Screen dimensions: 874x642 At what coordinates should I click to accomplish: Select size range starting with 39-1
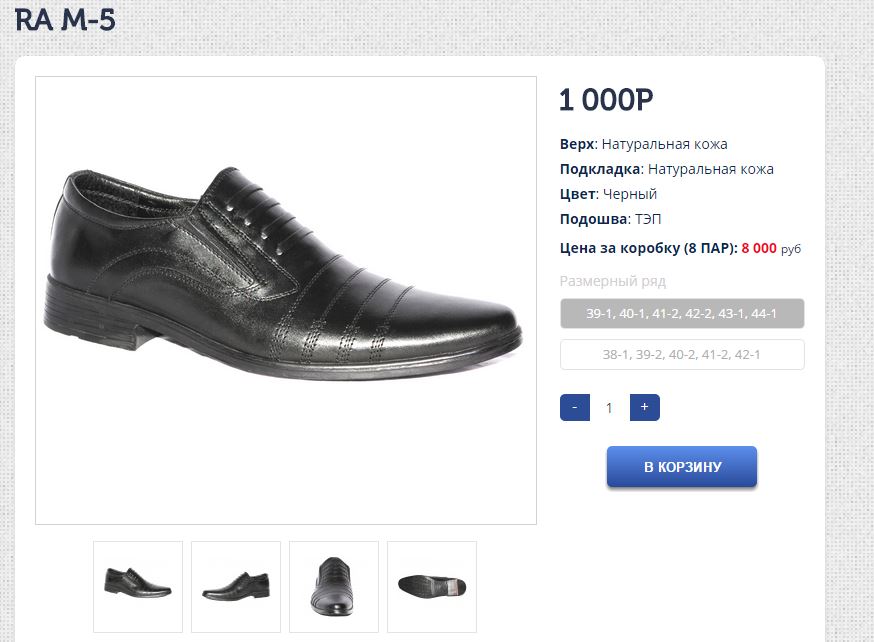pos(682,314)
